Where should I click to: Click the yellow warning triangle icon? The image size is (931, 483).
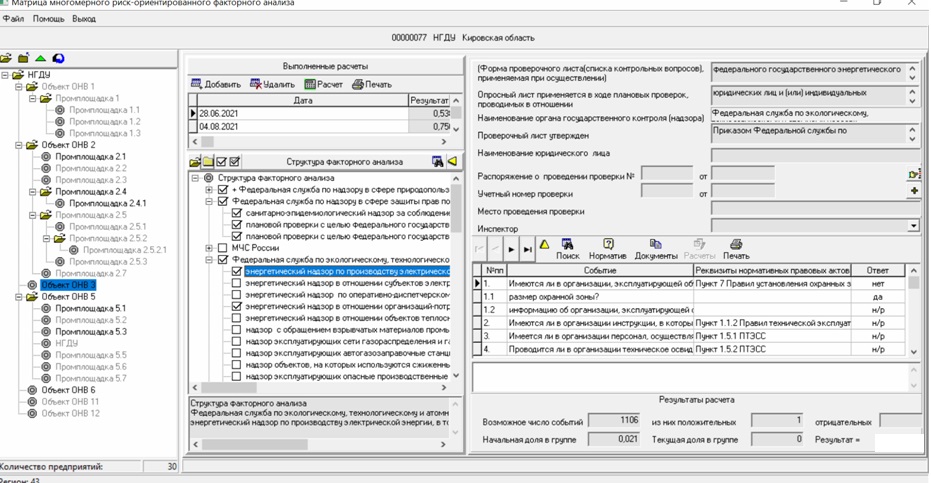tap(545, 245)
